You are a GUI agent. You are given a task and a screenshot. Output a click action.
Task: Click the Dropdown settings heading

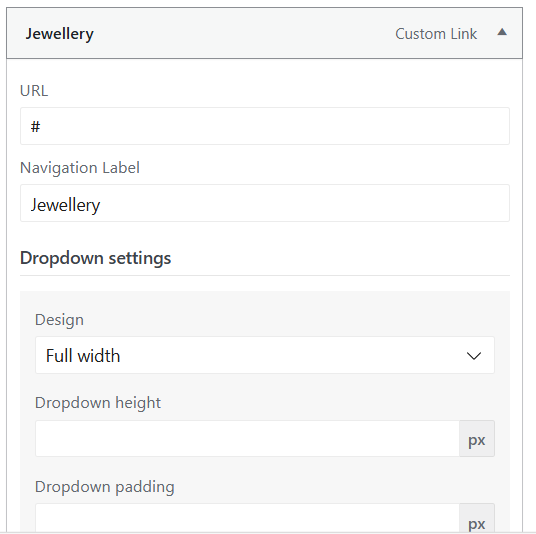click(x=95, y=258)
